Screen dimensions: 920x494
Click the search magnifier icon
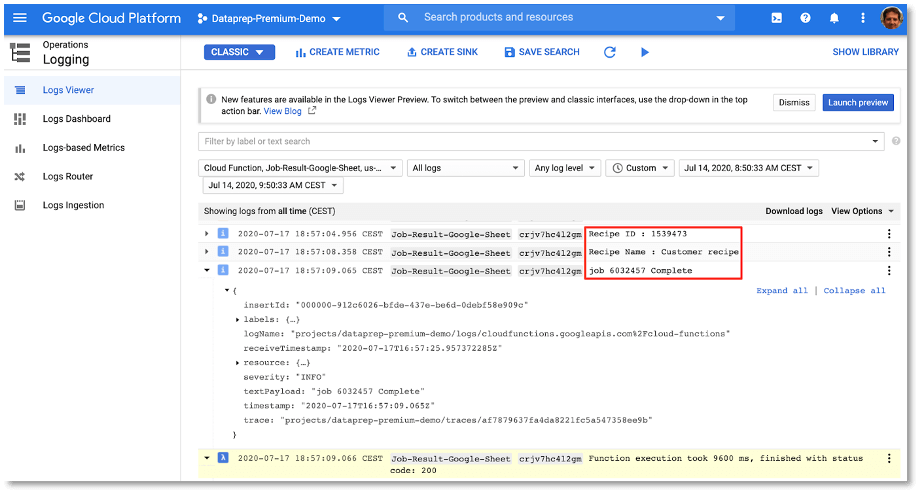pos(402,18)
